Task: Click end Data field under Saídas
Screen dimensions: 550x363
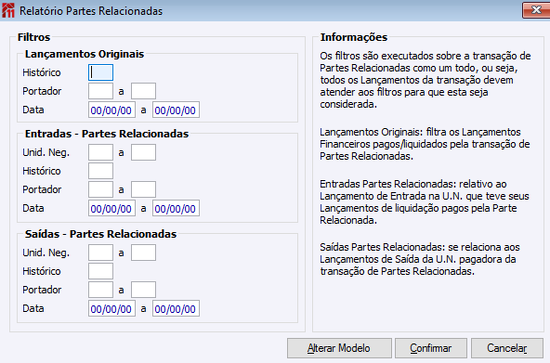Action: (176, 309)
